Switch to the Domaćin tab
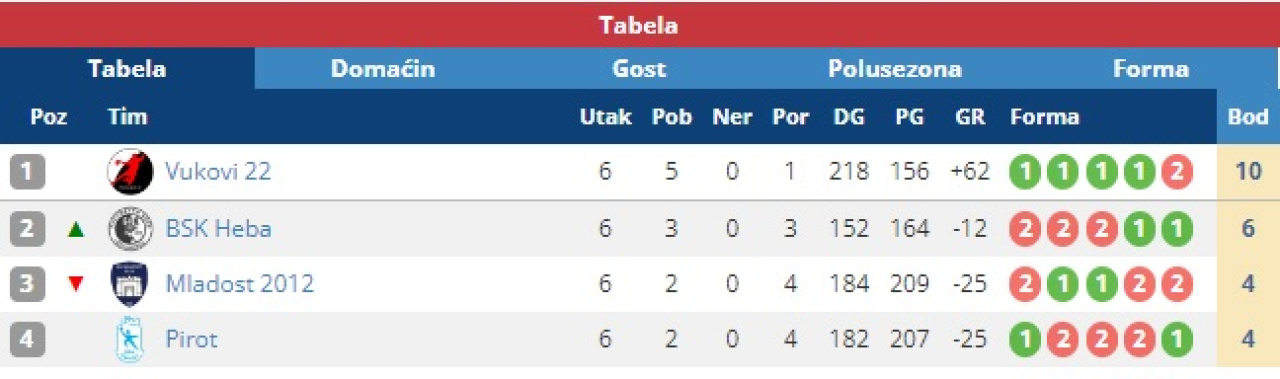Viewport: 1280px width, 379px height. [383, 69]
